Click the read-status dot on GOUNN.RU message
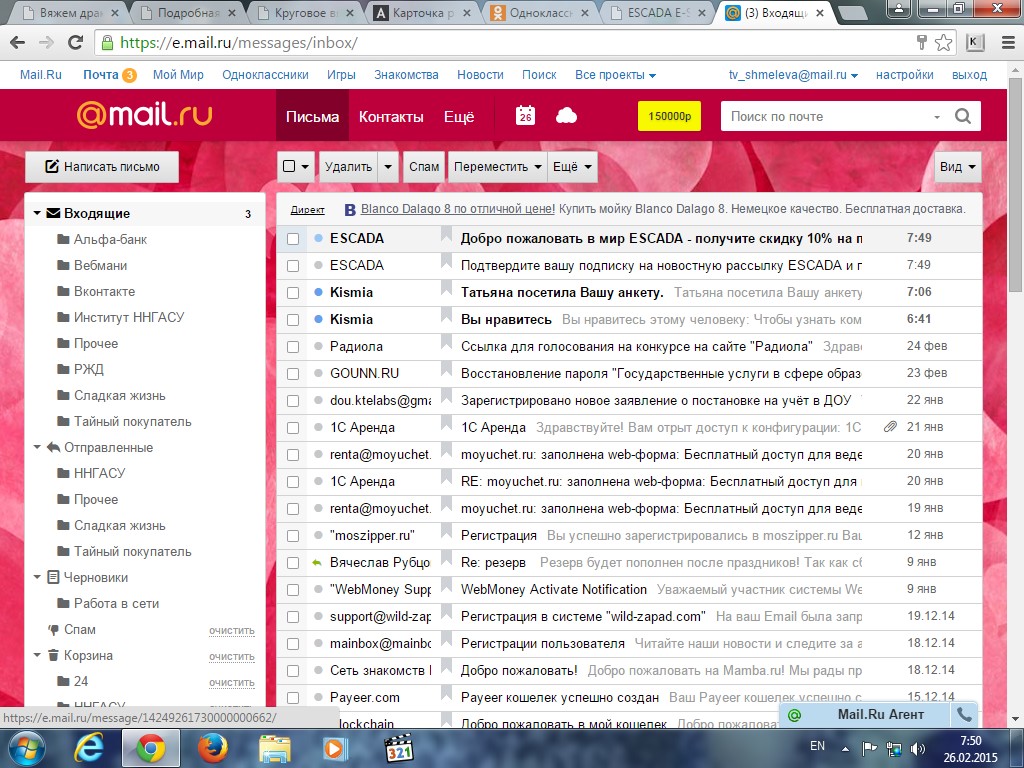1024x768 pixels. click(x=318, y=374)
